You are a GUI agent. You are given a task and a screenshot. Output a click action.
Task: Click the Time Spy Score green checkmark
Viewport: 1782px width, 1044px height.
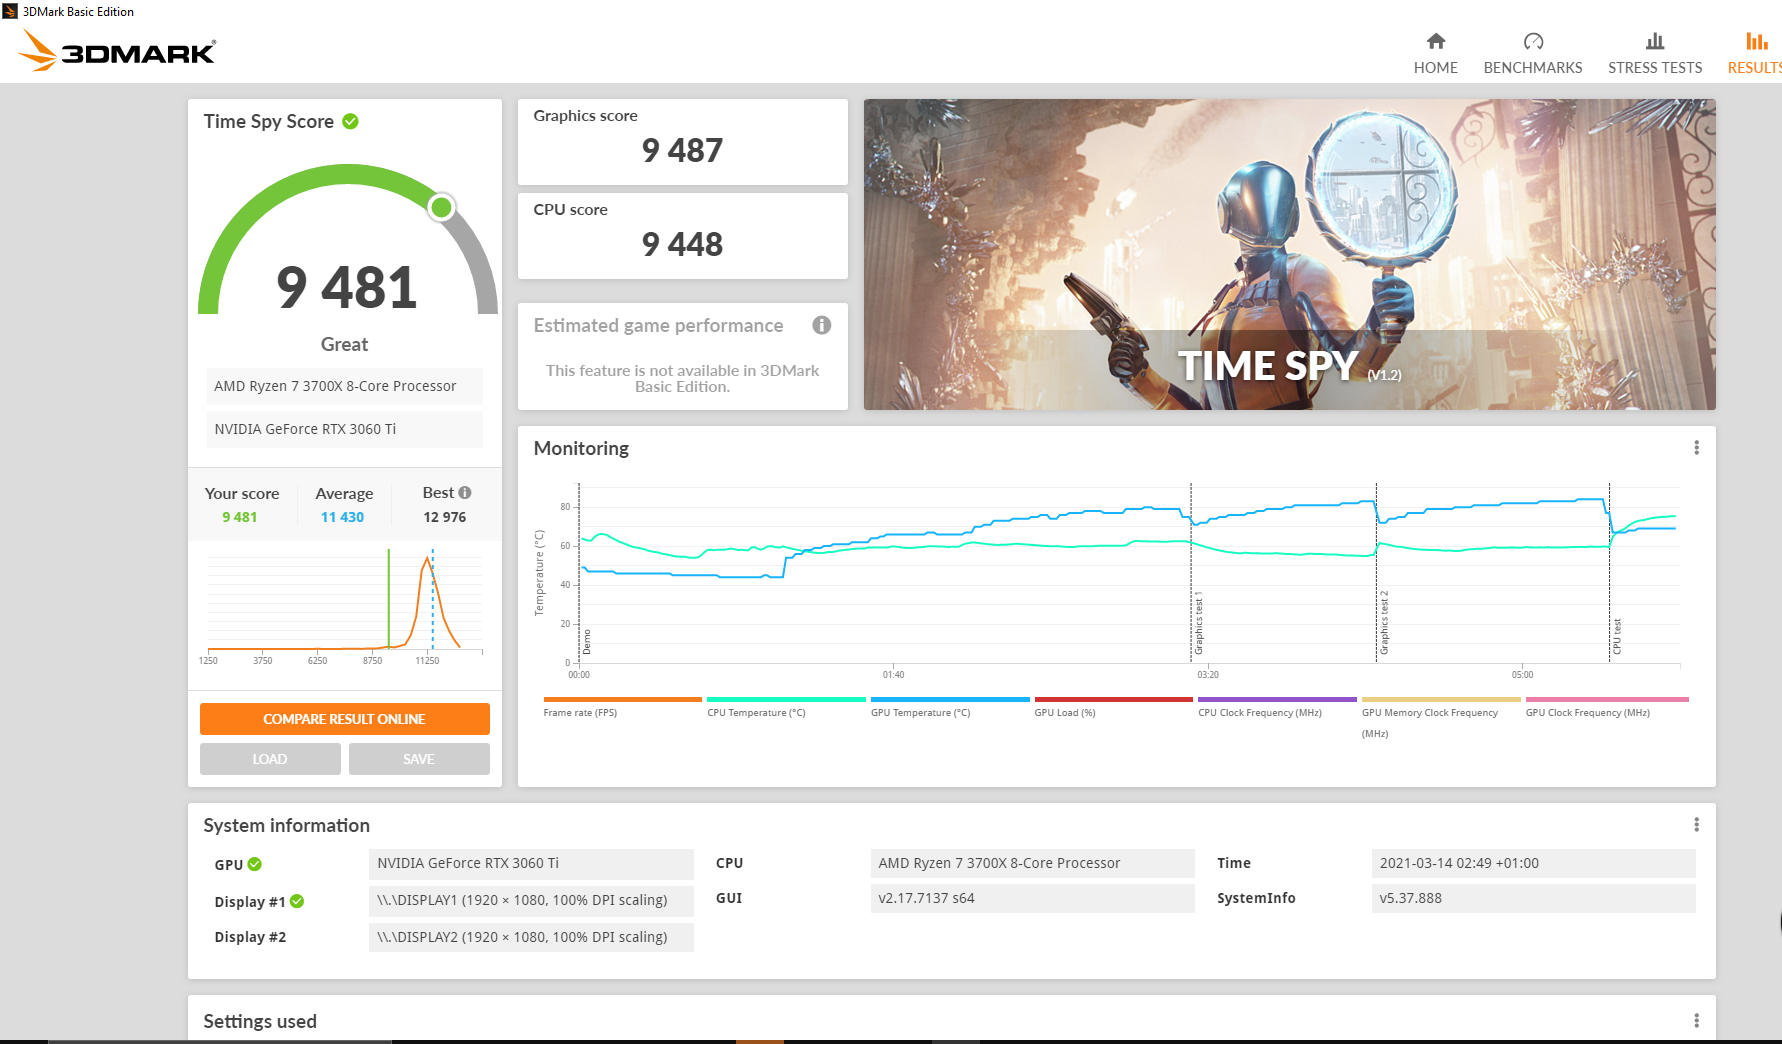(x=351, y=121)
